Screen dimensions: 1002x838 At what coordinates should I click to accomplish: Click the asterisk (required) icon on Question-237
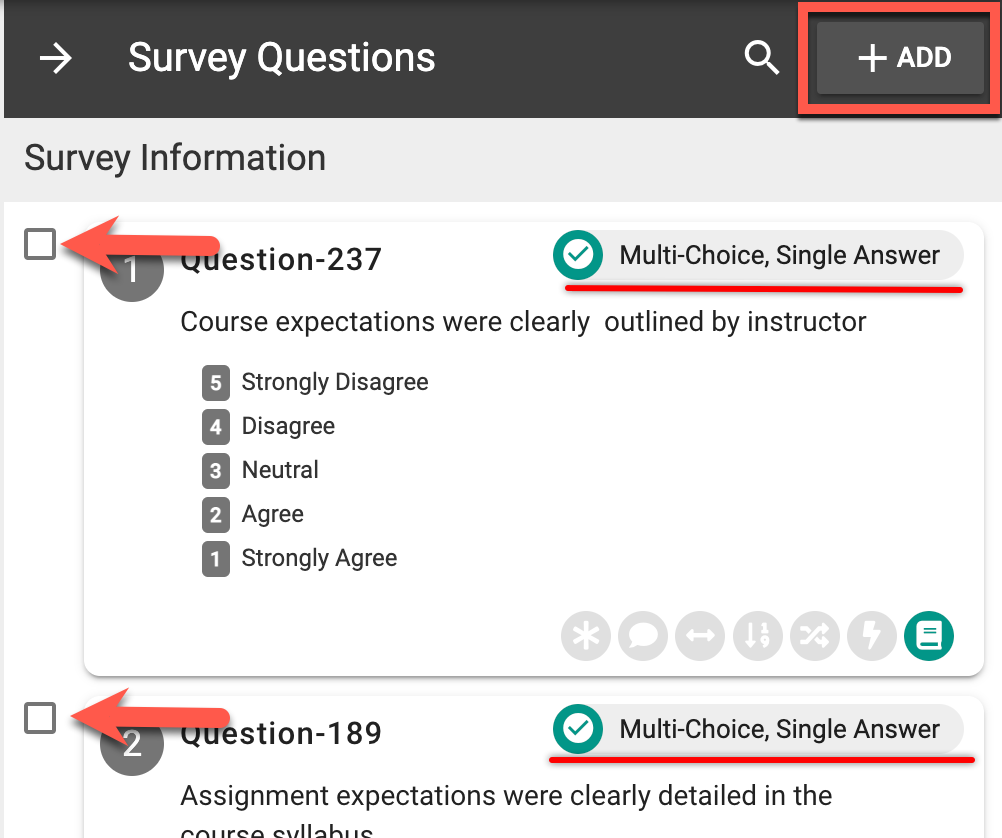(x=586, y=637)
